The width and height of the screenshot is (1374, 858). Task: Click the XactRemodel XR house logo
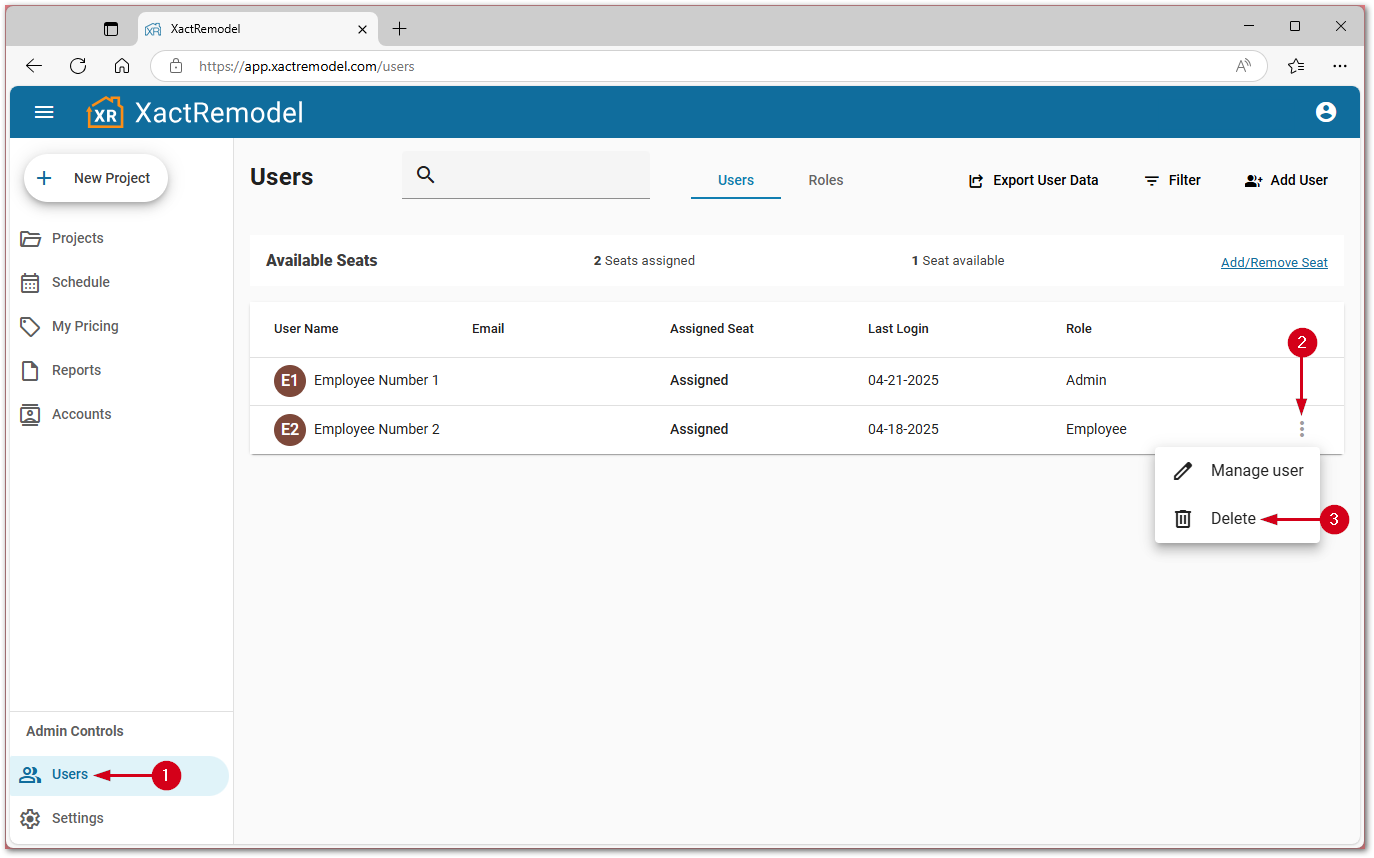[x=105, y=112]
